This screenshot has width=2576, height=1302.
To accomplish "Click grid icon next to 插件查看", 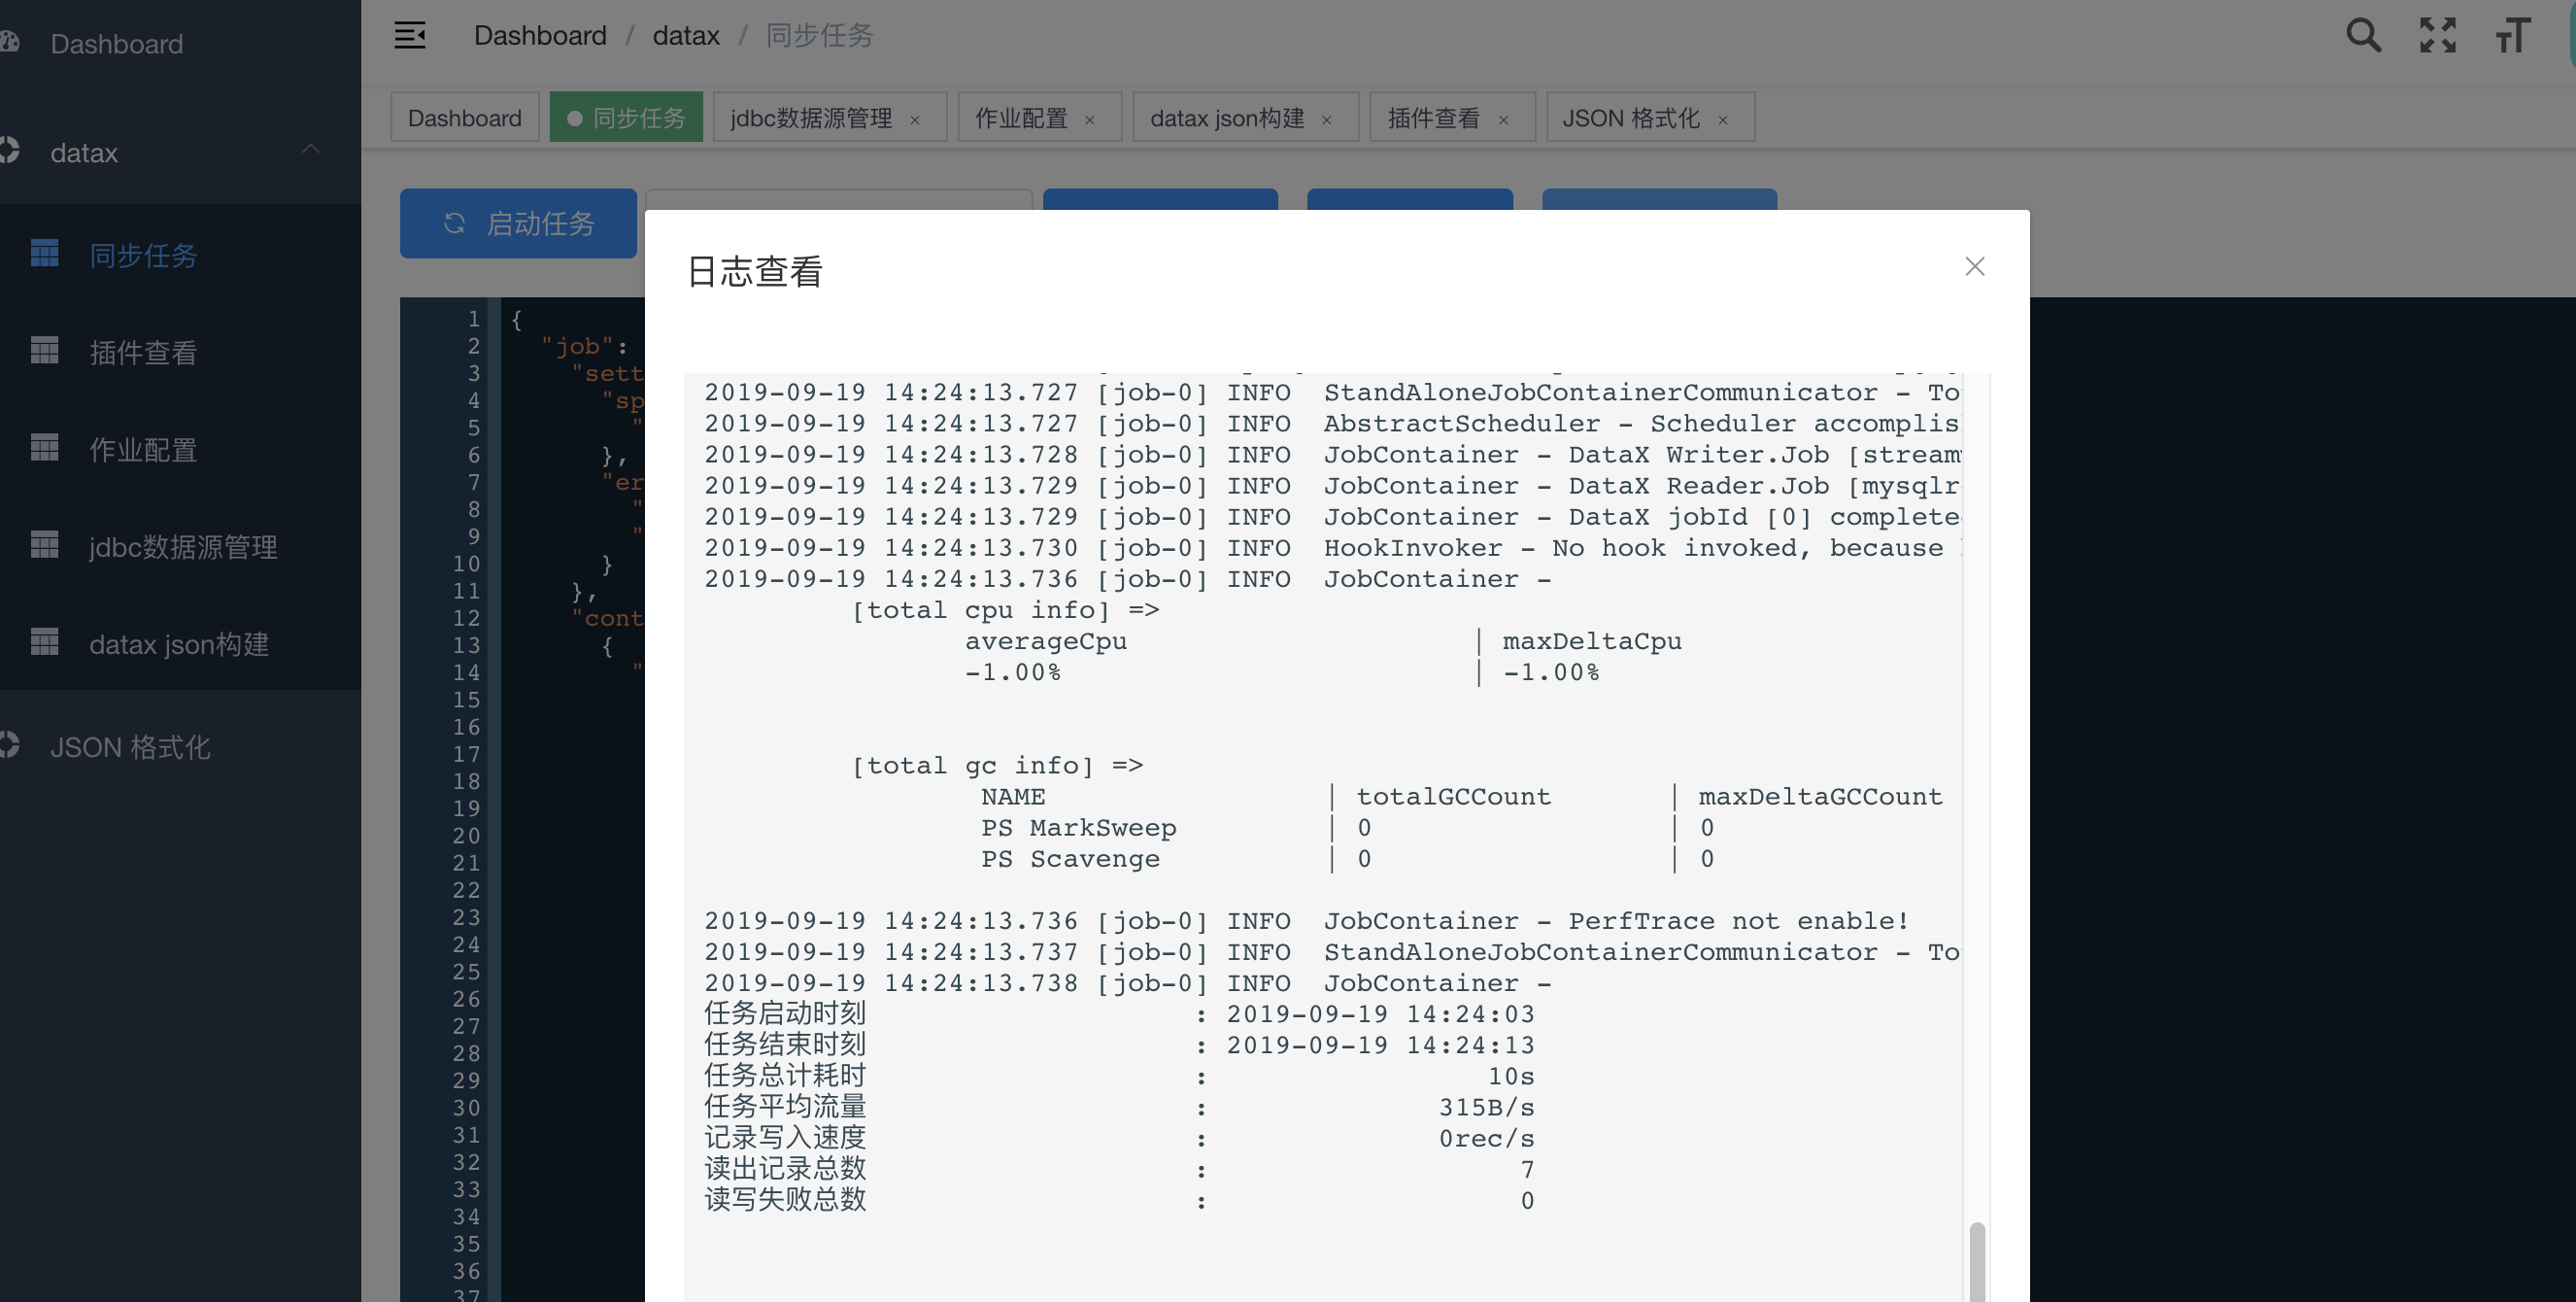I will [45, 351].
